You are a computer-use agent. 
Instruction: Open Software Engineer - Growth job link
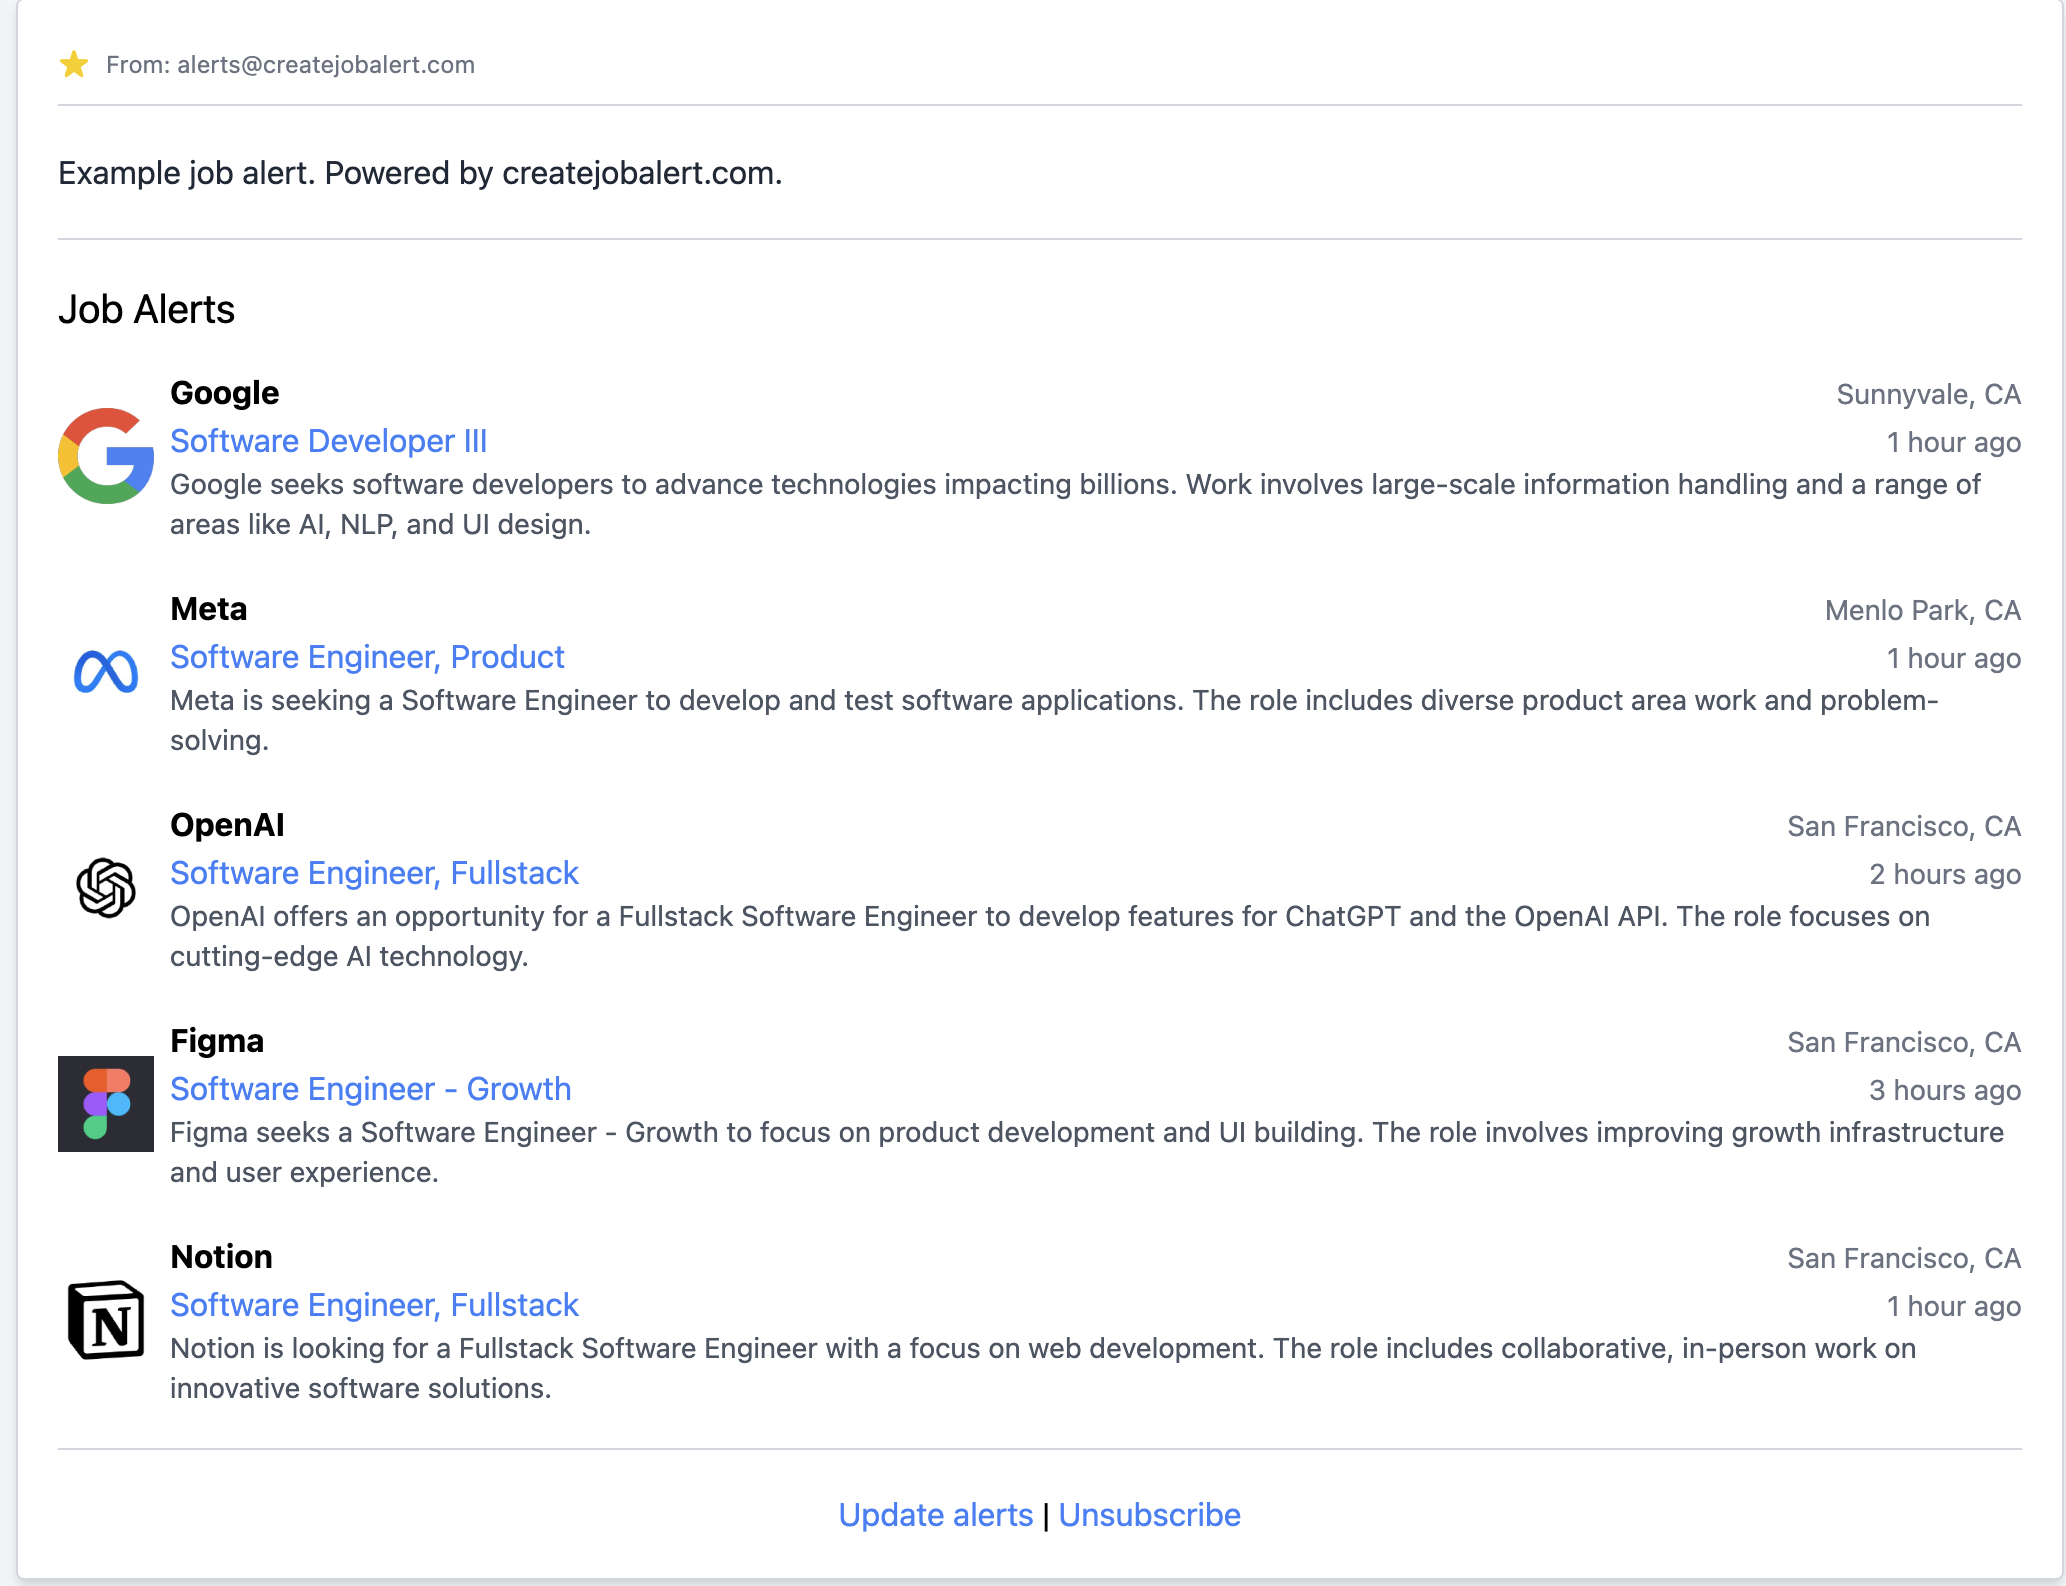point(370,1089)
